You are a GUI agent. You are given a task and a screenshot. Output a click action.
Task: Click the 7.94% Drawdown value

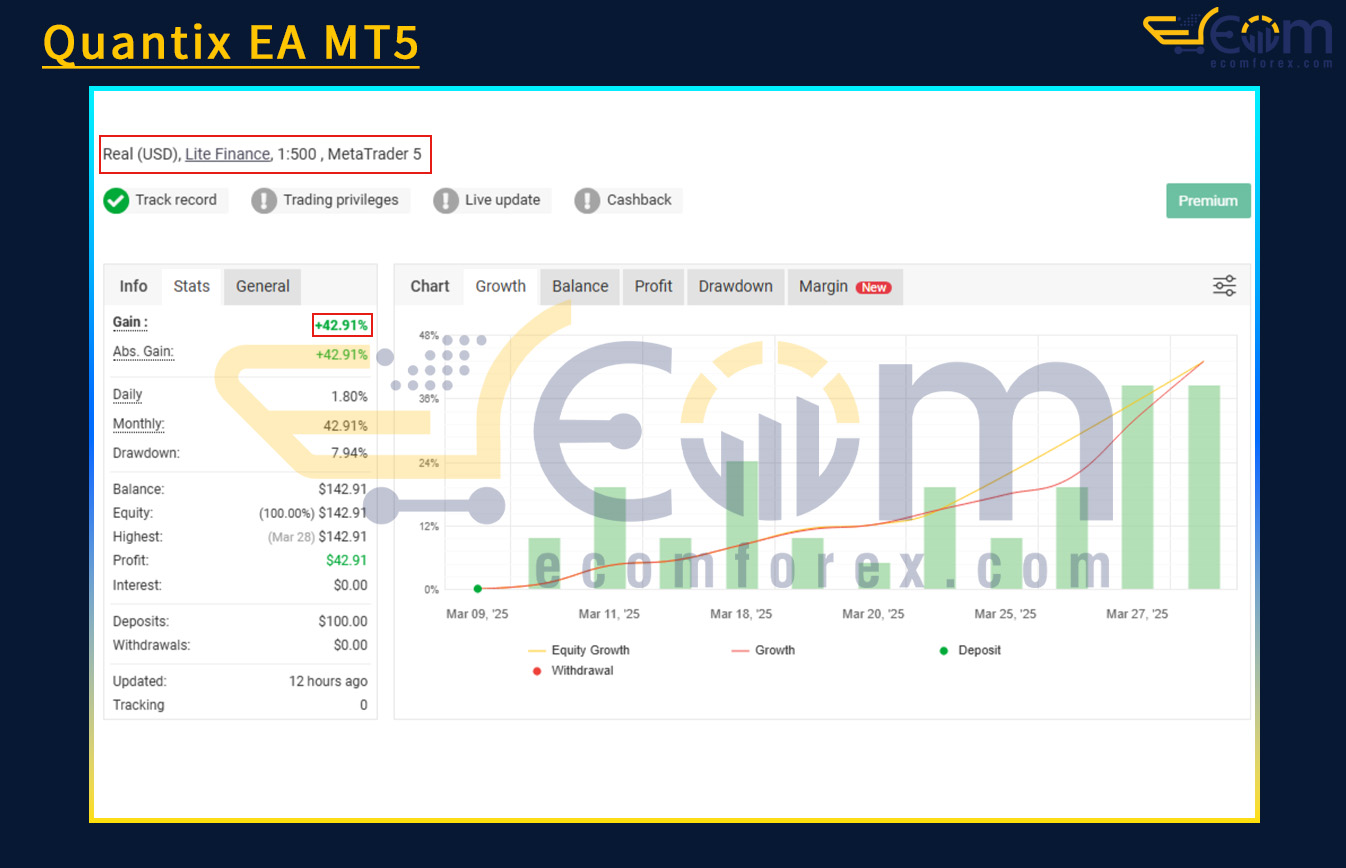(x=349, y=453)
